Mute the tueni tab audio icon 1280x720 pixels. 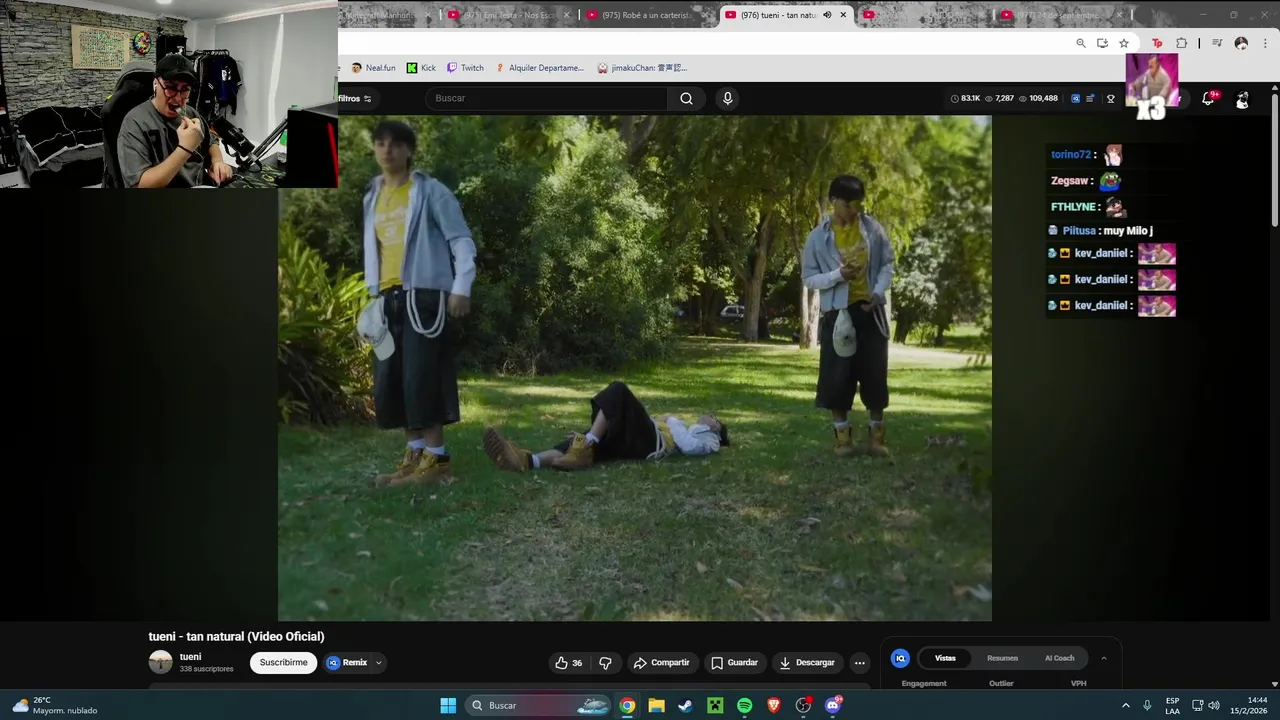tap(827, 15)
